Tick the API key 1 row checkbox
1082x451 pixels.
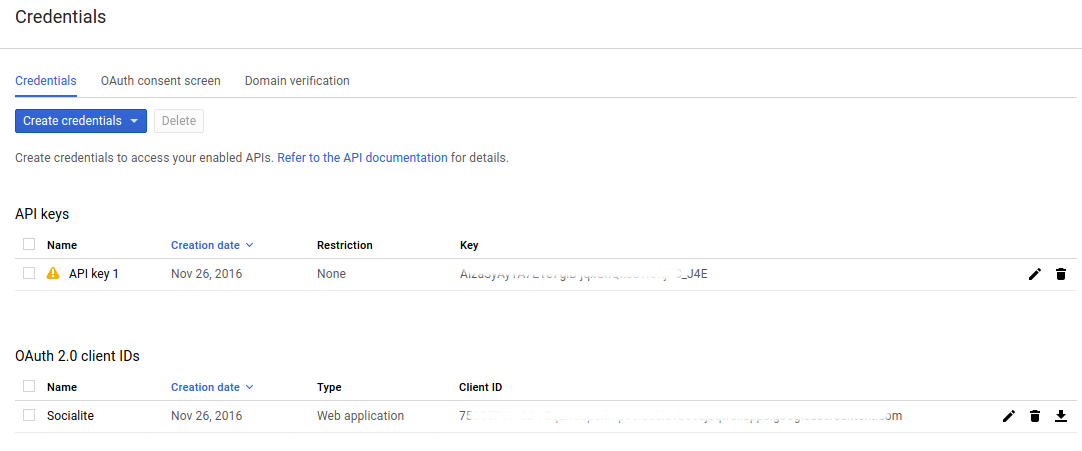pyautogui.click(x=29, y=273)
